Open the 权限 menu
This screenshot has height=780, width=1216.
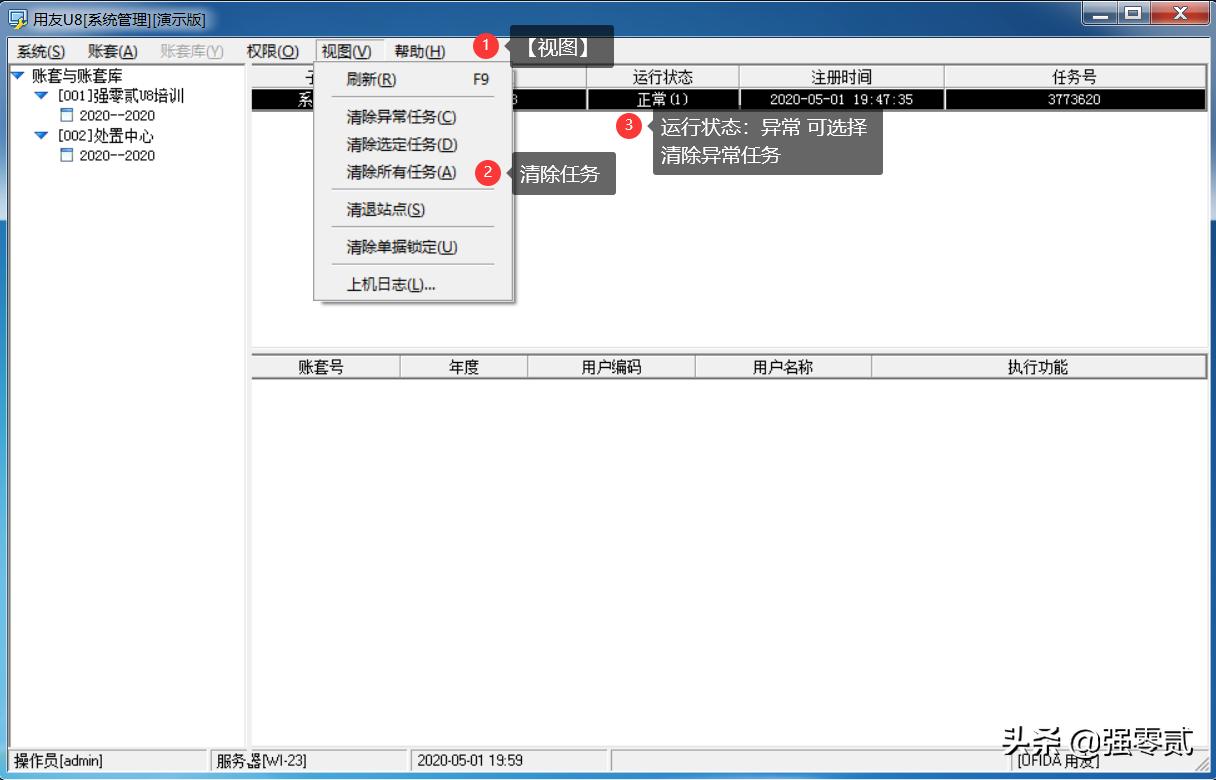(273, 50)
